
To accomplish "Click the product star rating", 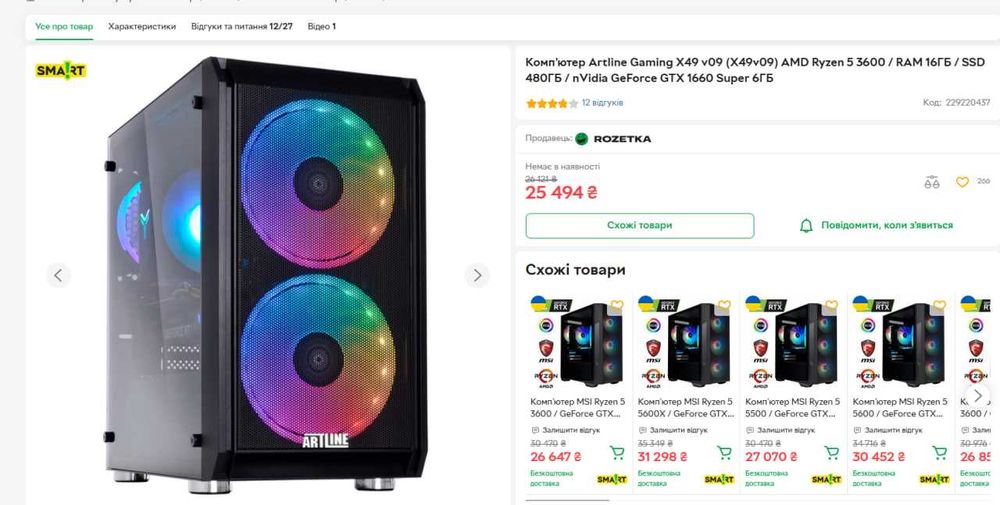I will coord(552,103).
